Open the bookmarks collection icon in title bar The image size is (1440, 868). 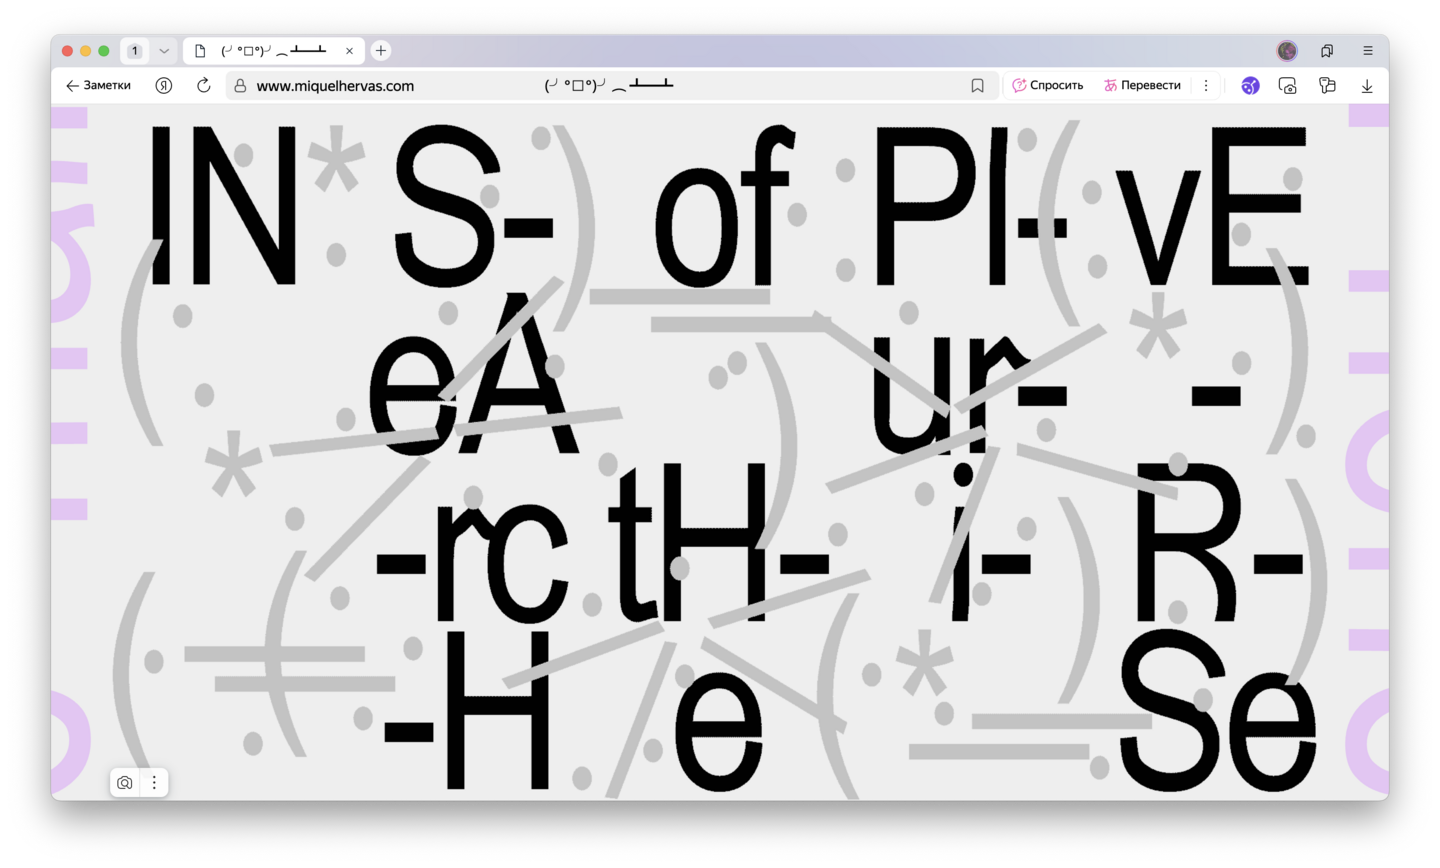[x=1327, y=51]
